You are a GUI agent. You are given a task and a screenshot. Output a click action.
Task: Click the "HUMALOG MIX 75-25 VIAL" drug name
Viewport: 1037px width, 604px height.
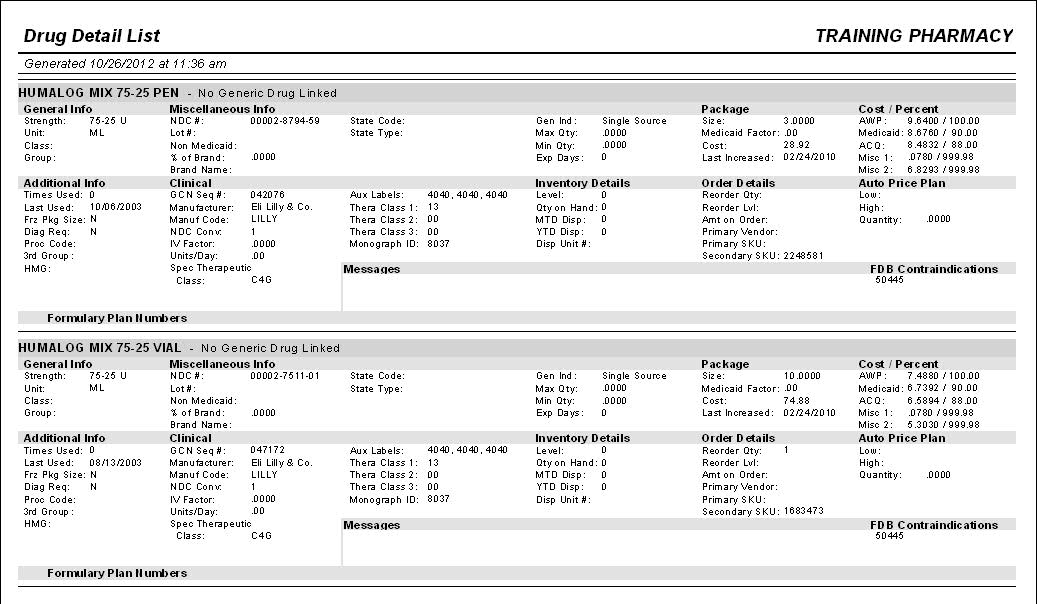click(x=100, y=347)
